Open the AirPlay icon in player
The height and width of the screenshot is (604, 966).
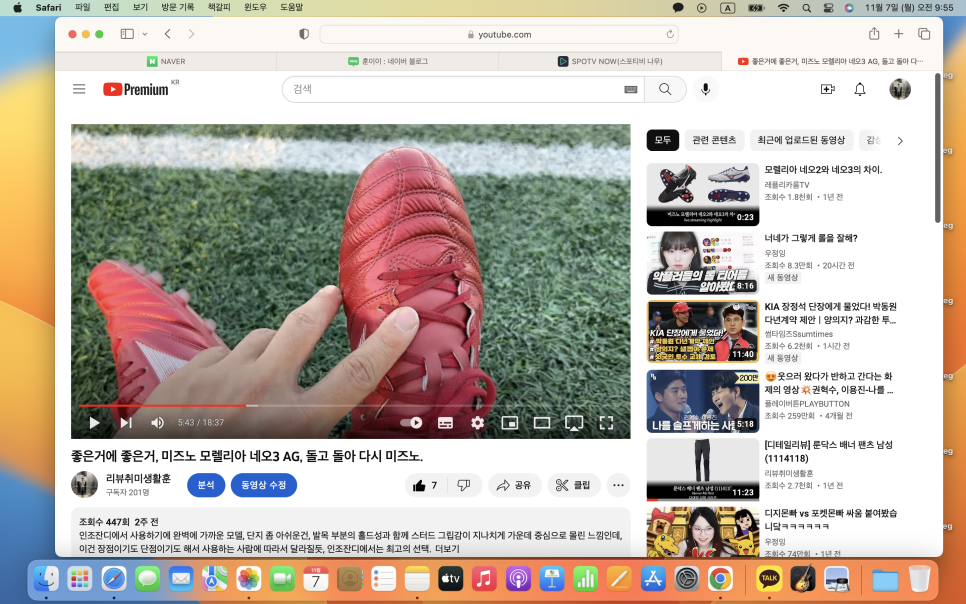(x=574, y=423)
